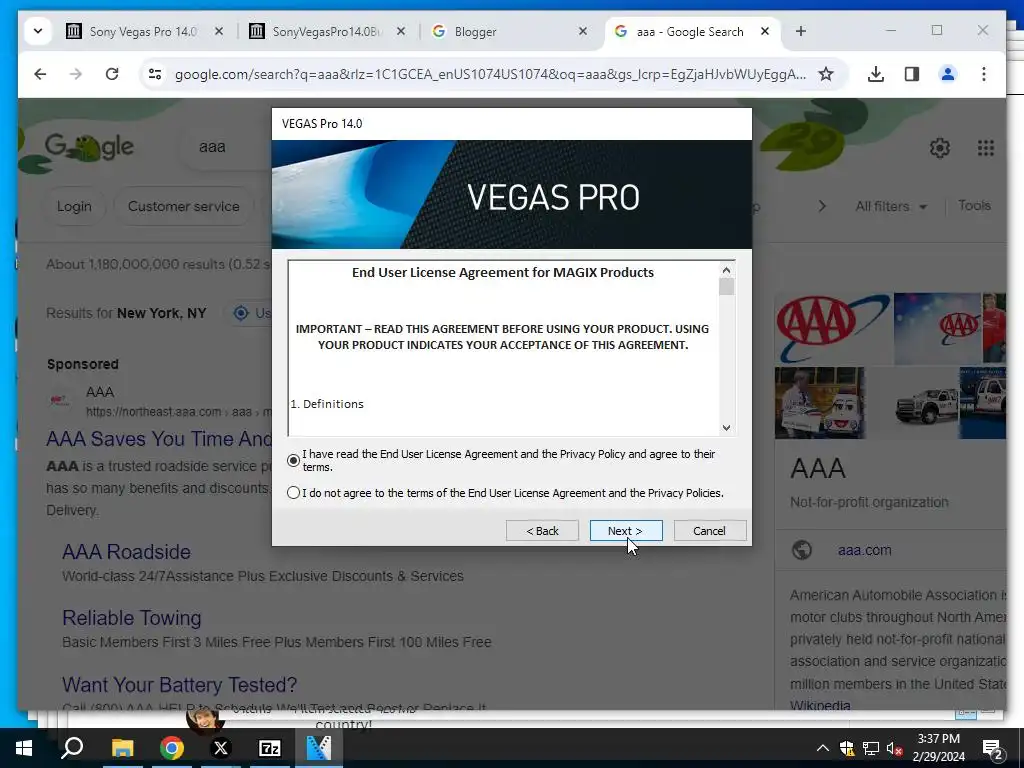The height and width of the screenshot is (768, 1024).
Task: Open Chrome from the taskbar
Action: pyautogui.click(x=172, y=748)
